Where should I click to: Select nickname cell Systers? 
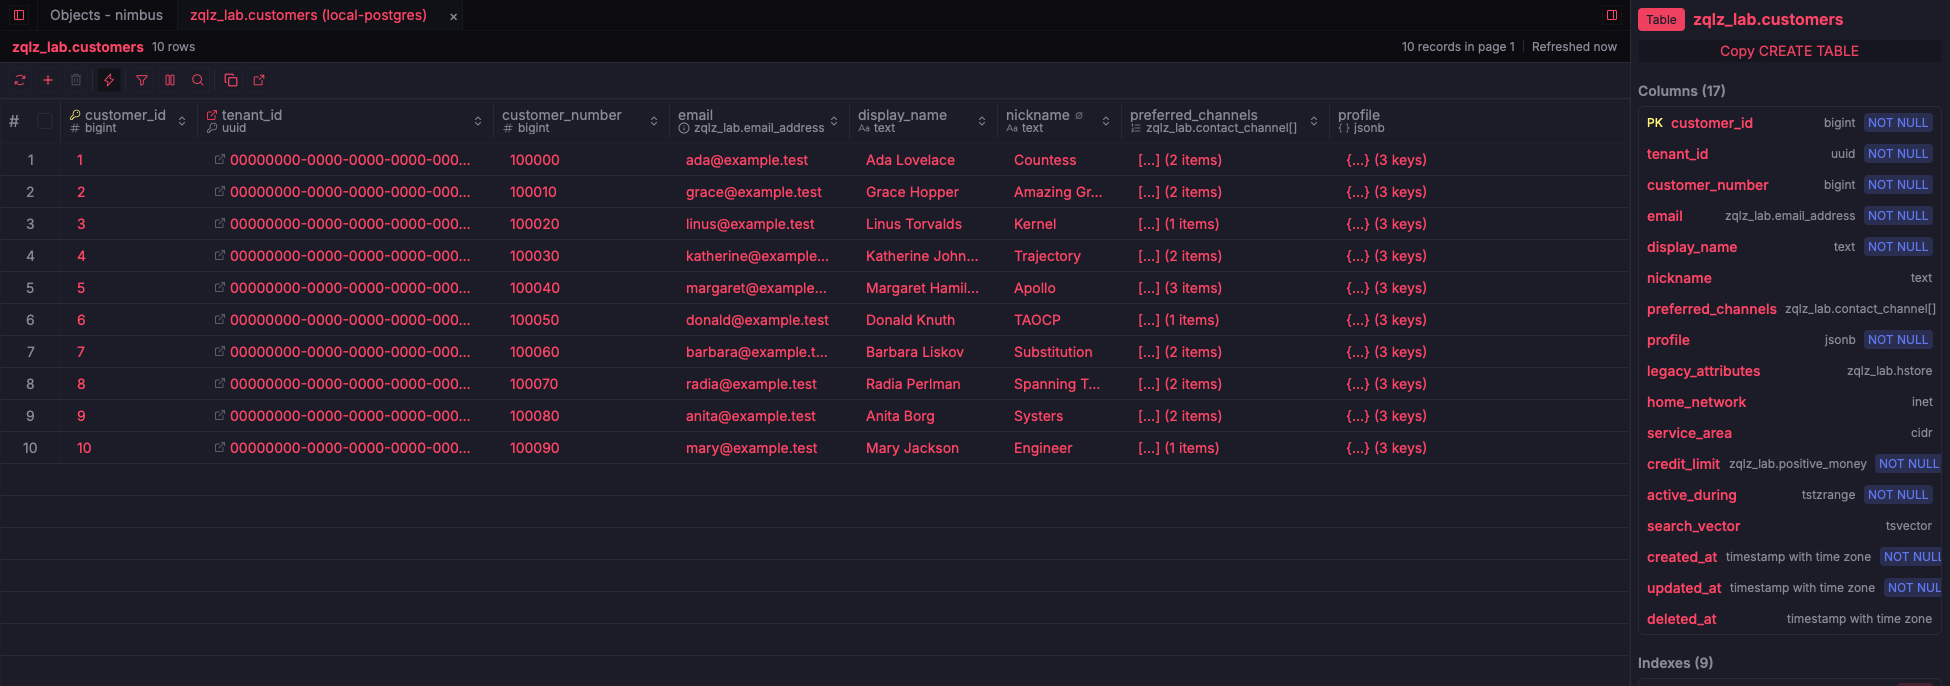click(1038, 416)
